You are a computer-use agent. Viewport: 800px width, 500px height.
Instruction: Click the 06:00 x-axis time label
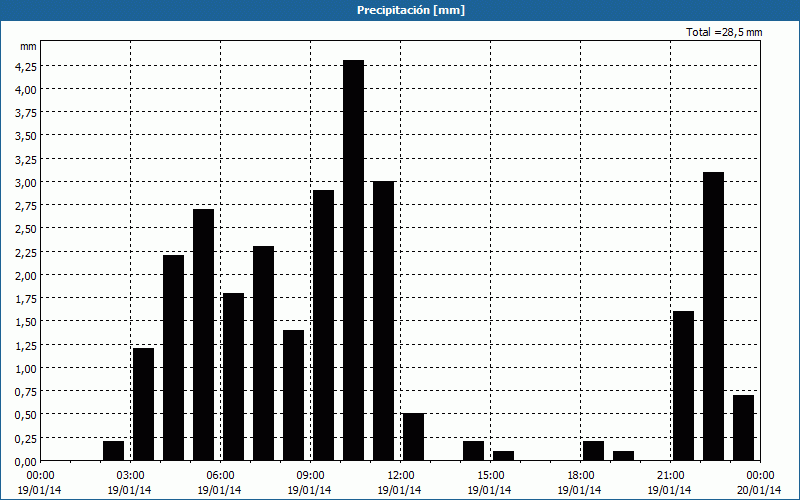221,476
